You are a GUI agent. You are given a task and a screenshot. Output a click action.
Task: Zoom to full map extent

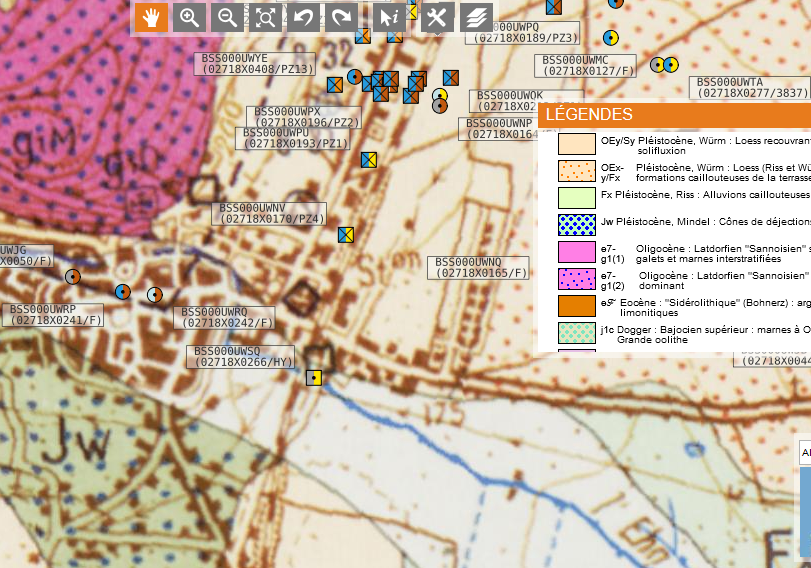coord(265,17)
